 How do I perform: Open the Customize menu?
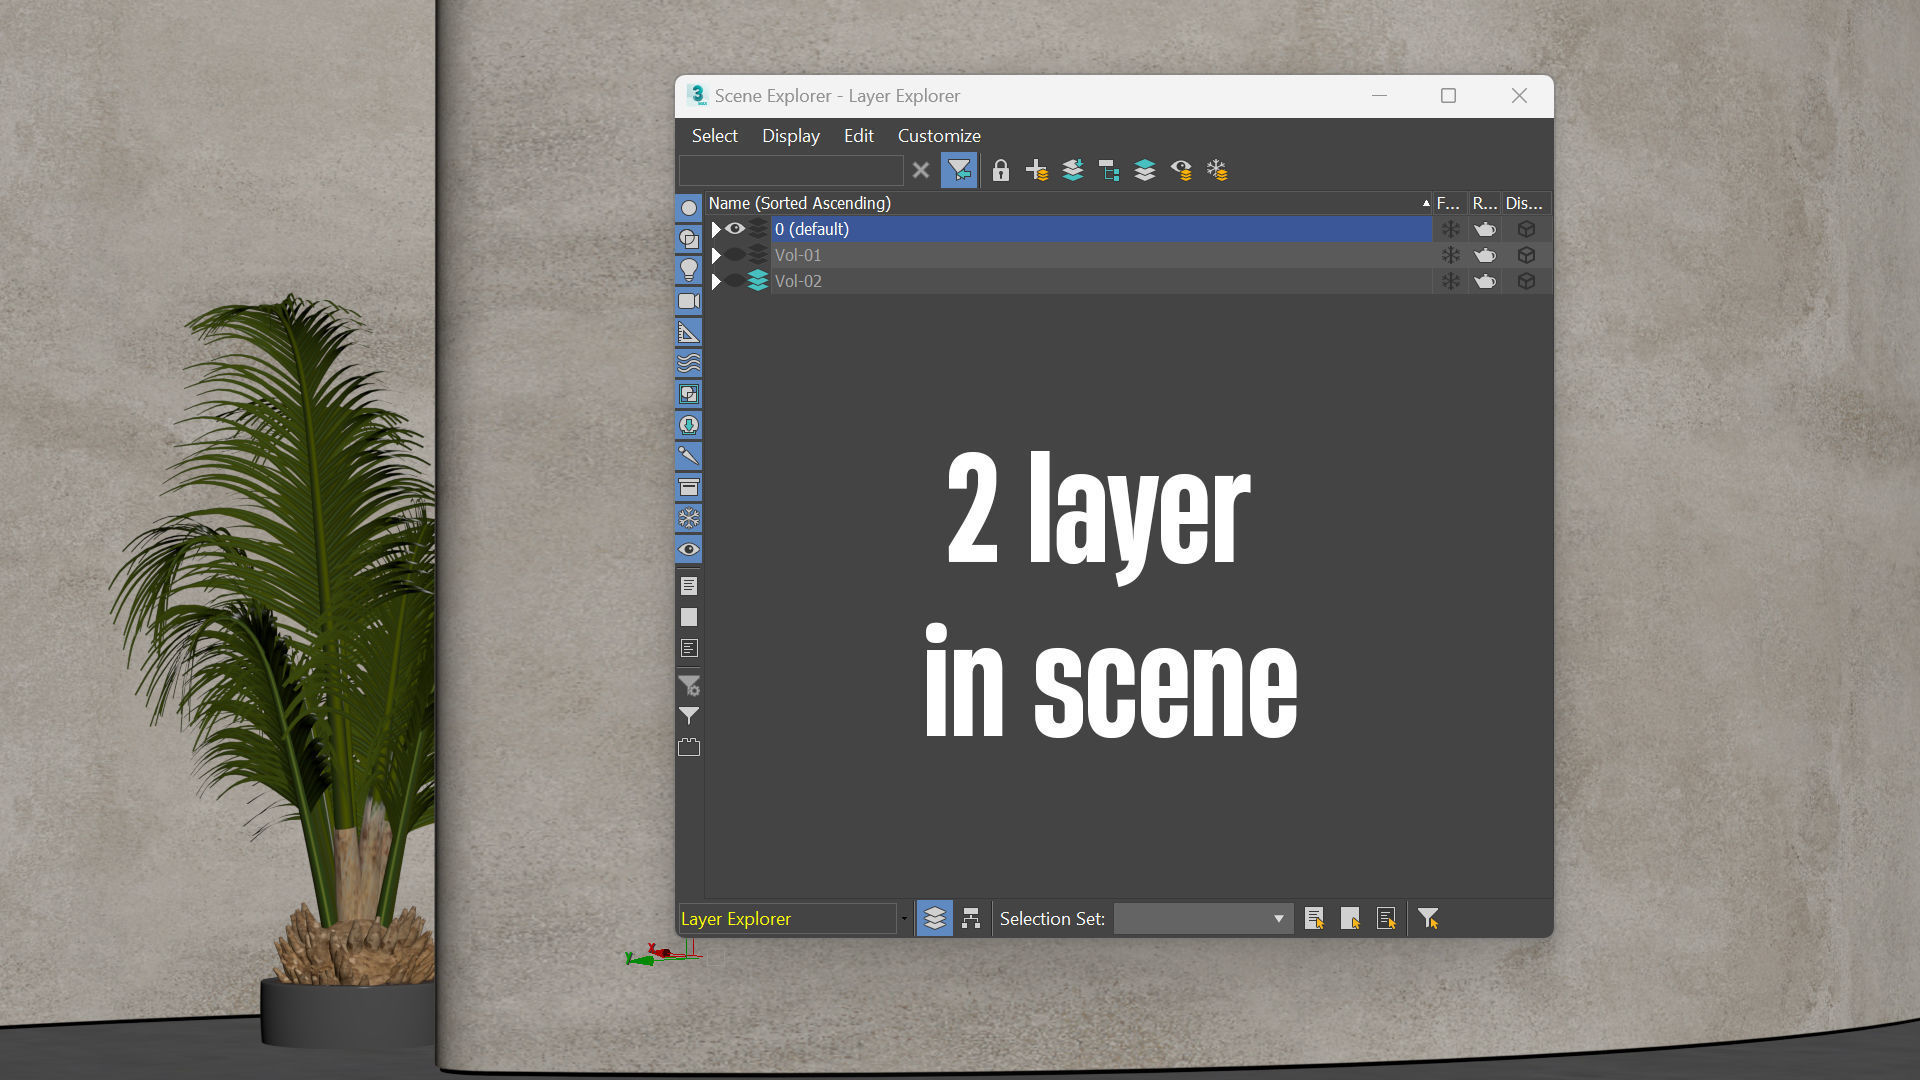[938, 136]
